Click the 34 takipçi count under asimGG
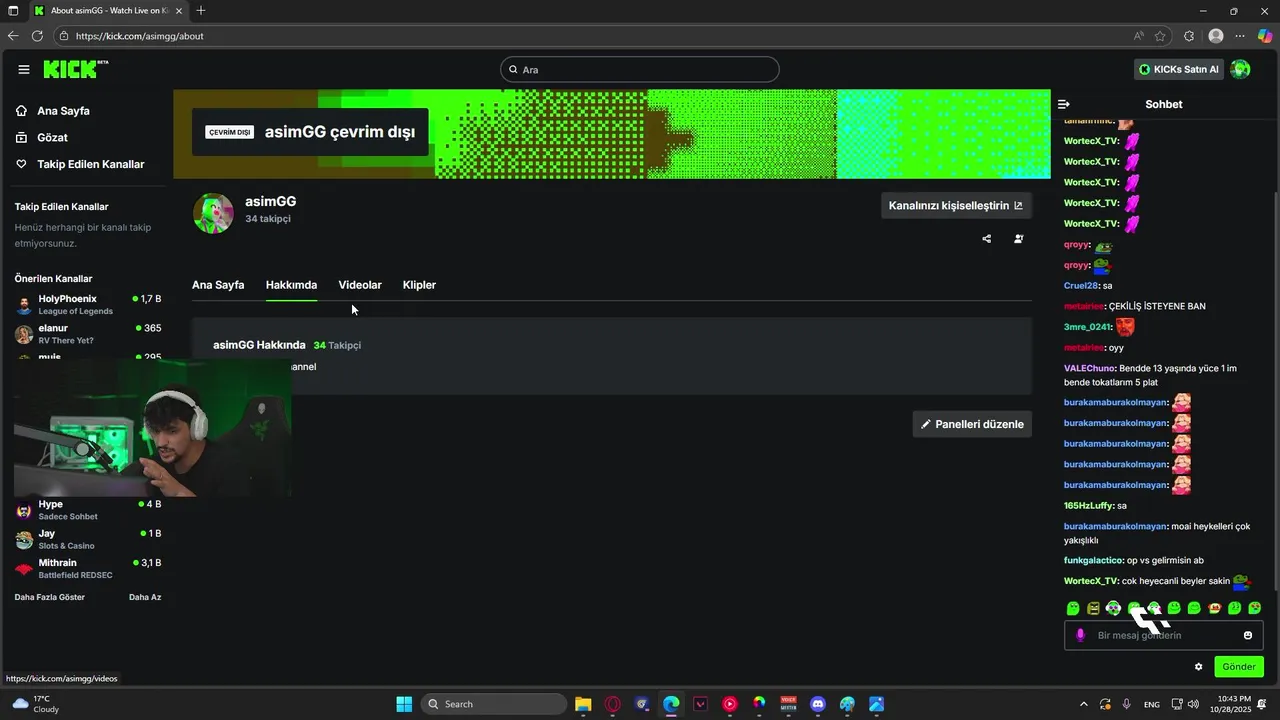Screen dimensions: 1280x720 pos(268,219)
